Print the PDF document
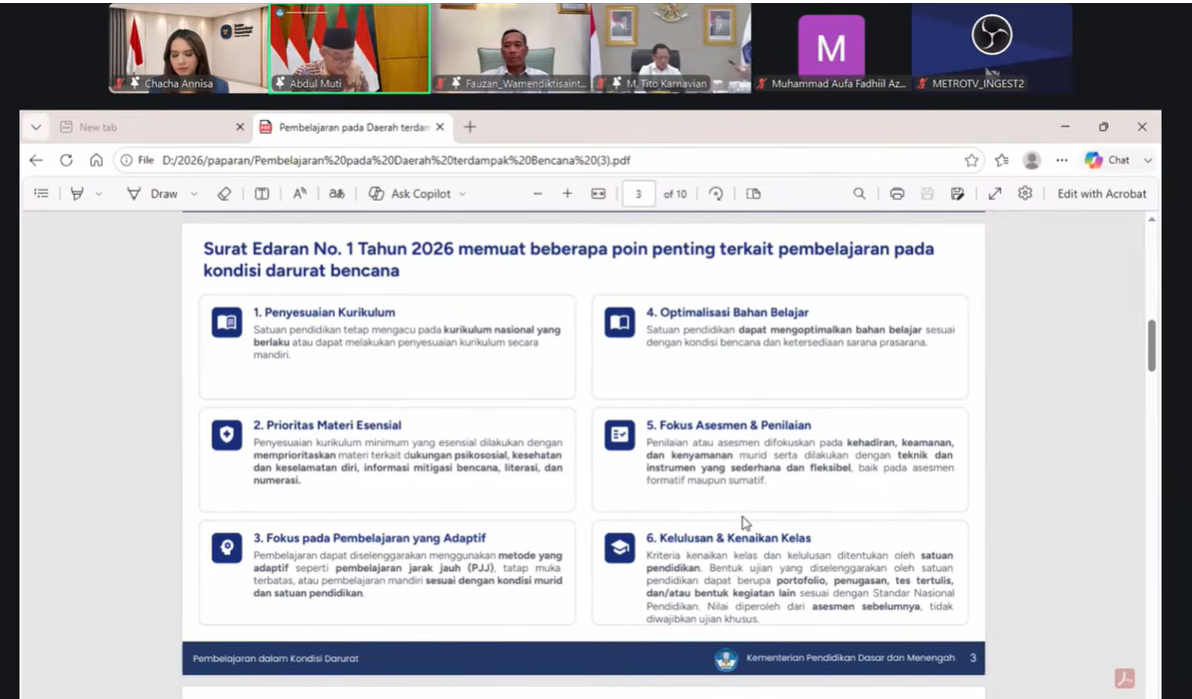Screen dimensions: 1192x699 click(x=897, y=194)
